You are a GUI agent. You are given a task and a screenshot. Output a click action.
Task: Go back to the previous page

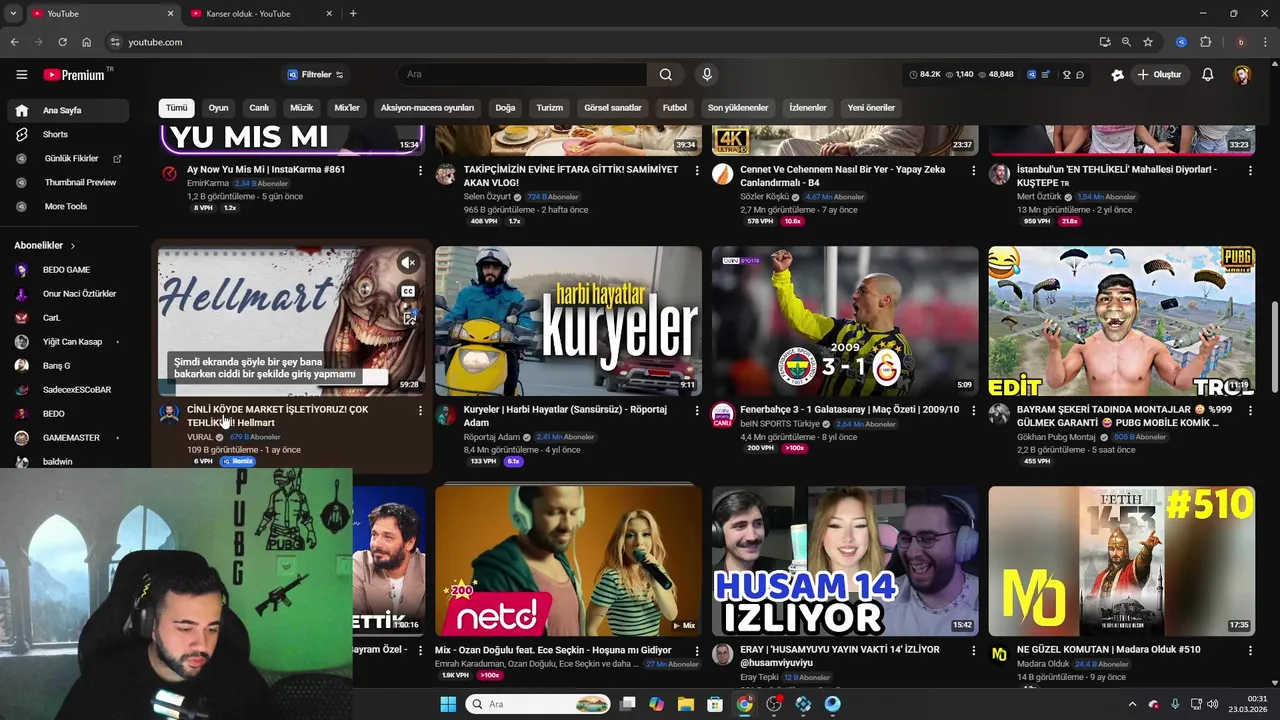coord(14,42)
